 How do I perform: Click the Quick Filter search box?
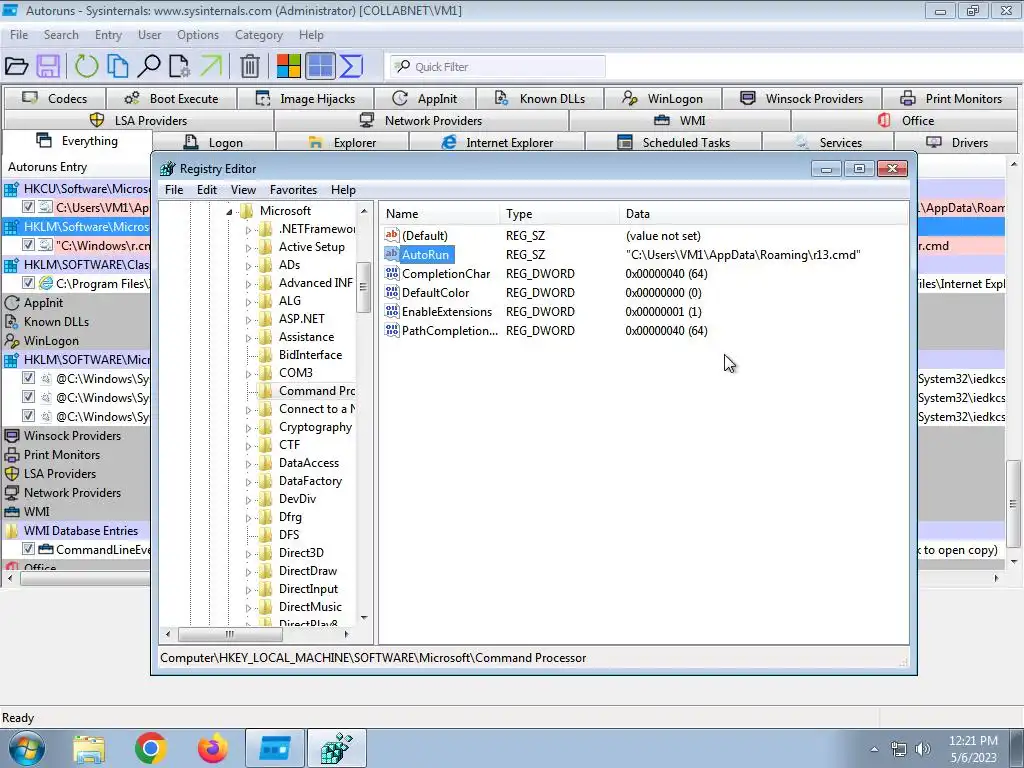498,67
